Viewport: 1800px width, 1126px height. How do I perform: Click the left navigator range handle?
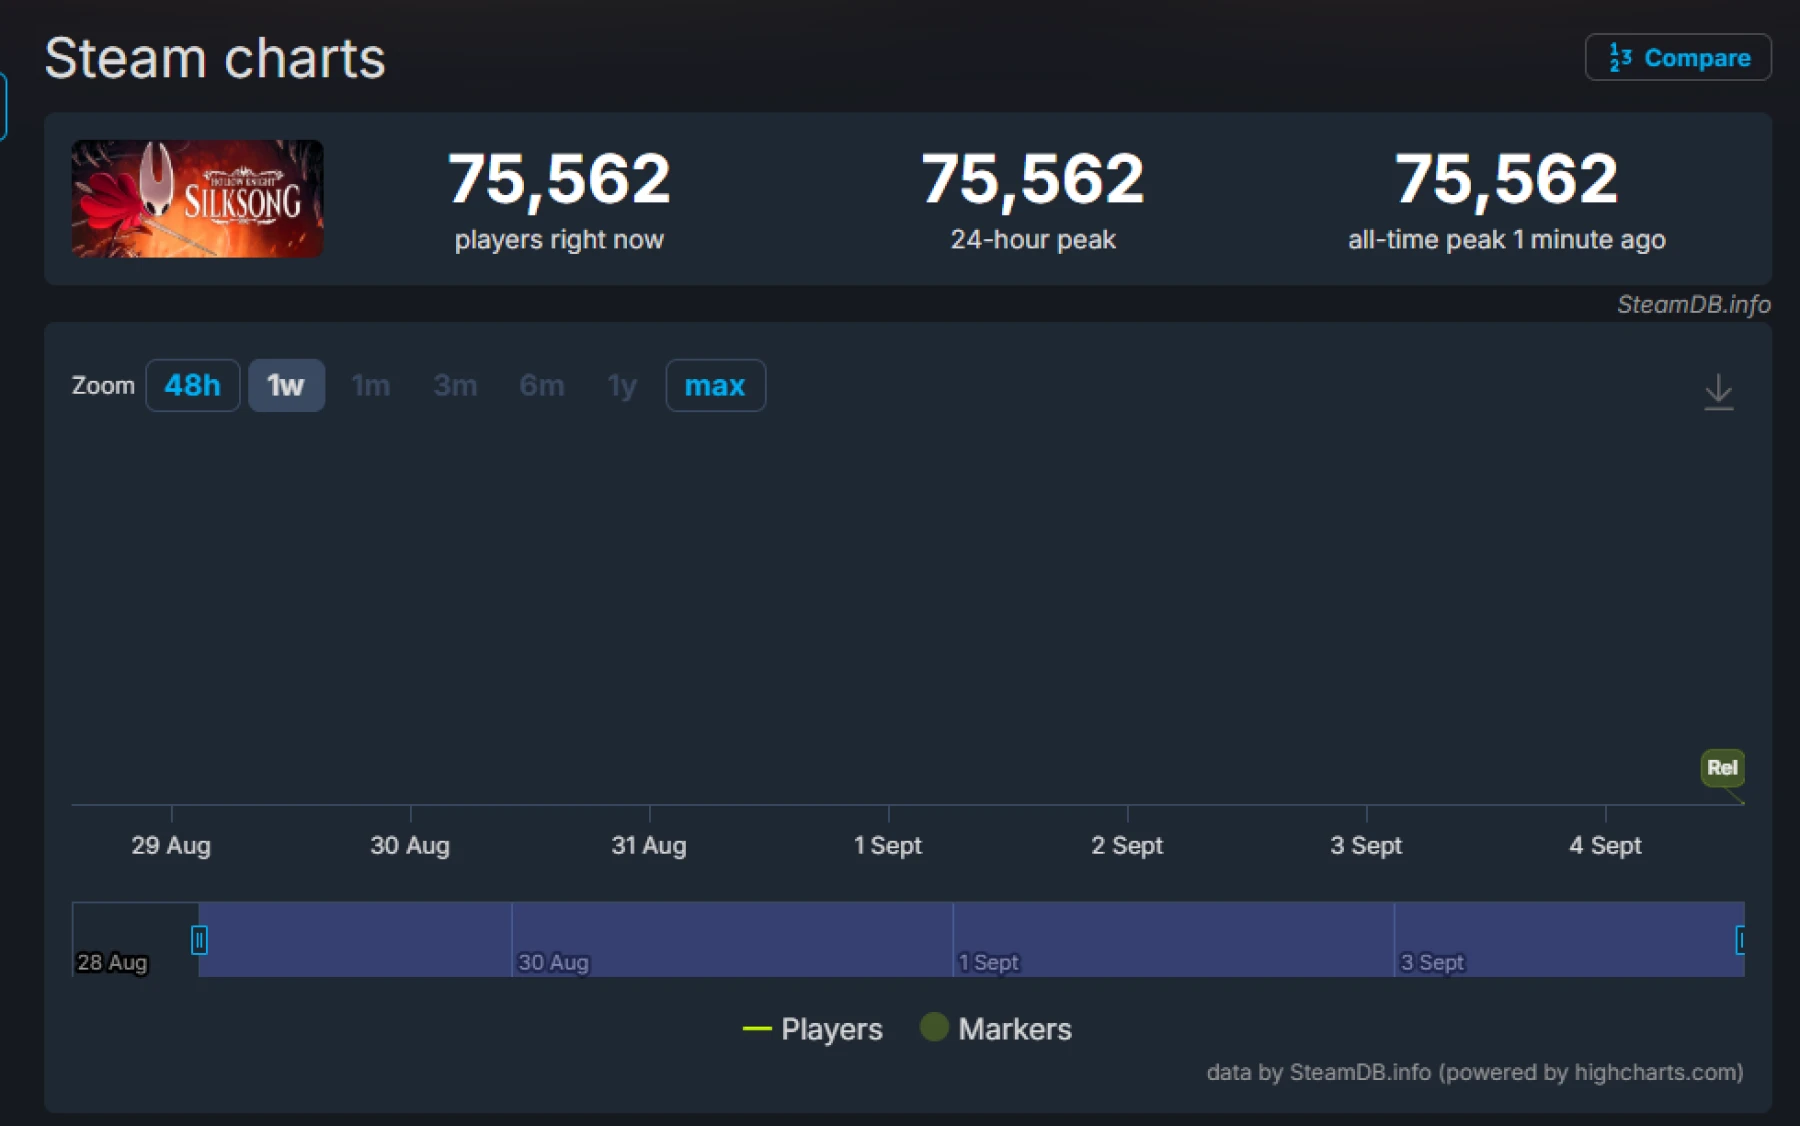pyautogui.click(x=199, y=940)
